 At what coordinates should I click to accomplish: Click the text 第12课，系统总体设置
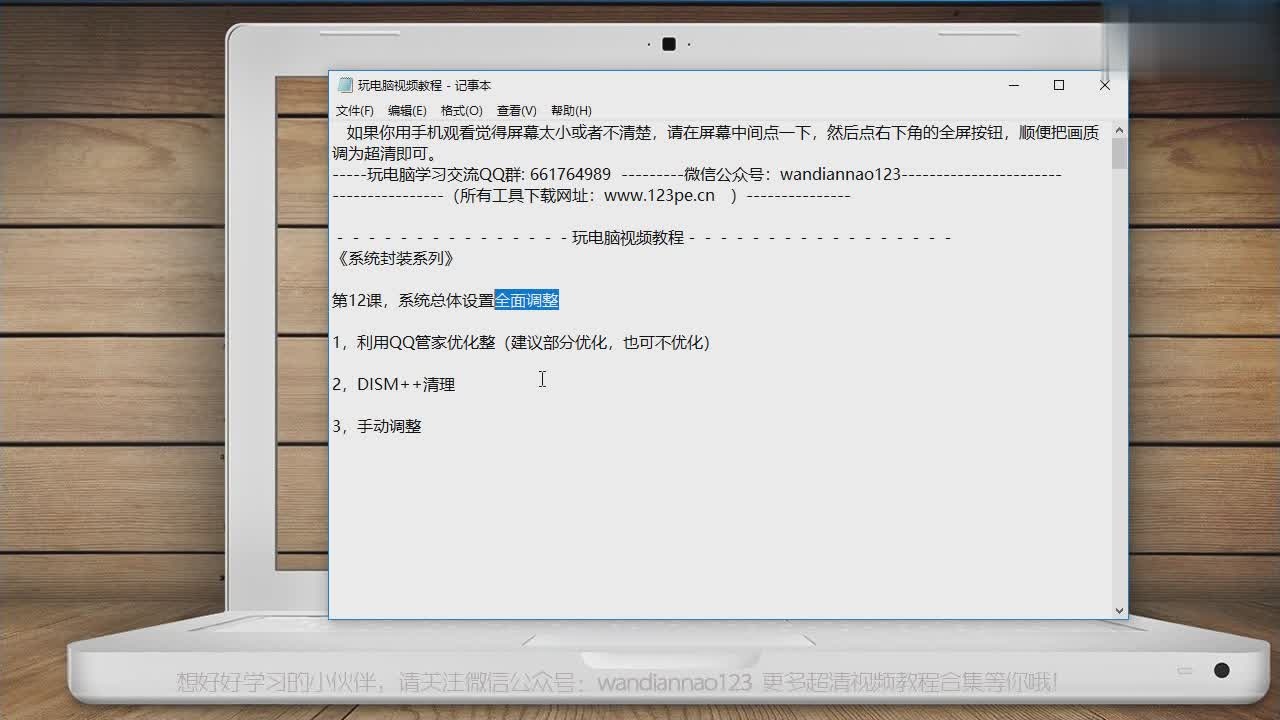pos(413,300)
